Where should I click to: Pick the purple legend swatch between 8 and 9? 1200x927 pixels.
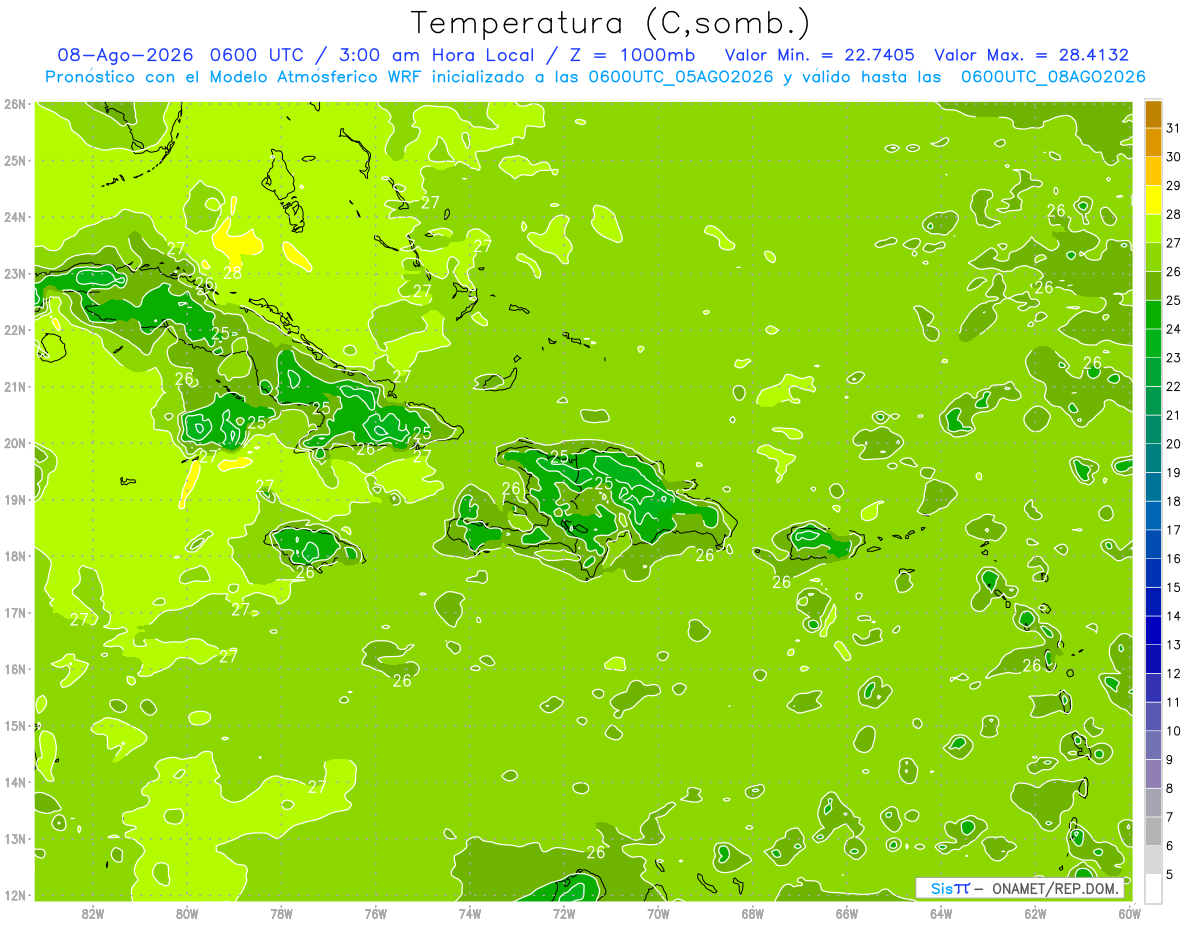pyautogui.click(x=1153, y=774)
